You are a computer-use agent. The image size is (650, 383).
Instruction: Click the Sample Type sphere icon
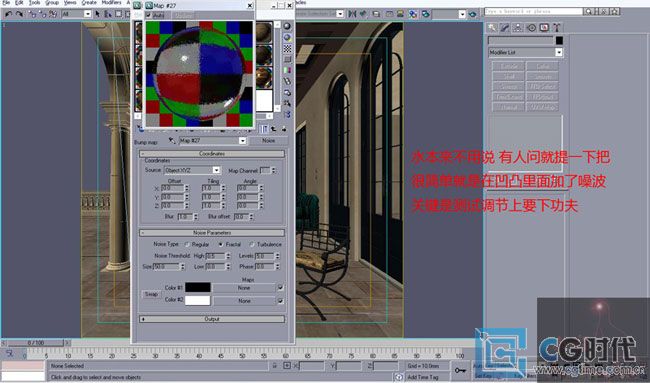click(x=287, y=26)
